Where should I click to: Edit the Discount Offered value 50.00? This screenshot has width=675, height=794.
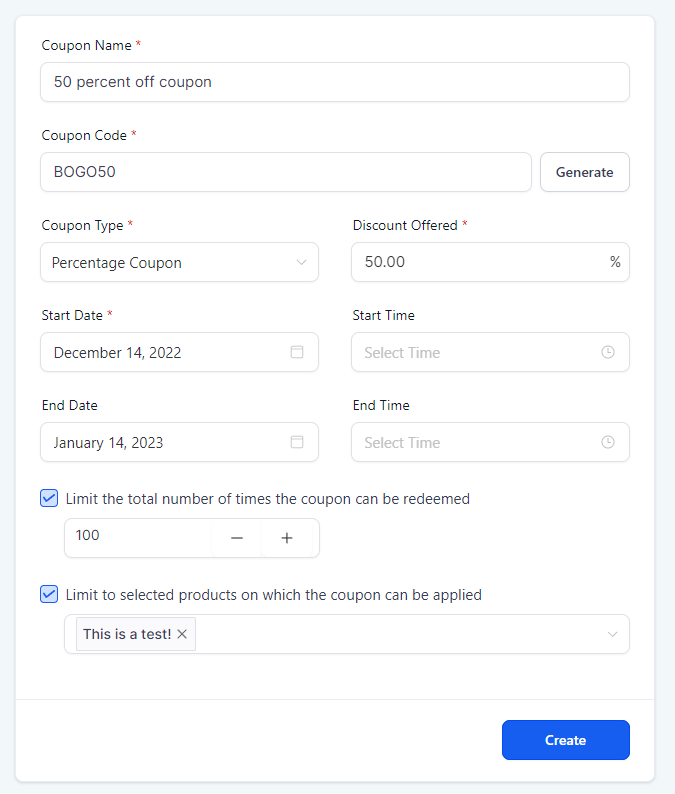click(x=490, y=262)
